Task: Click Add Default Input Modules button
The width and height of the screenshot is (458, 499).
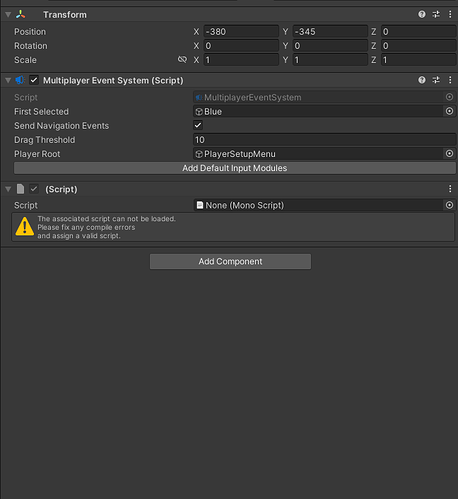Action: 235,168
